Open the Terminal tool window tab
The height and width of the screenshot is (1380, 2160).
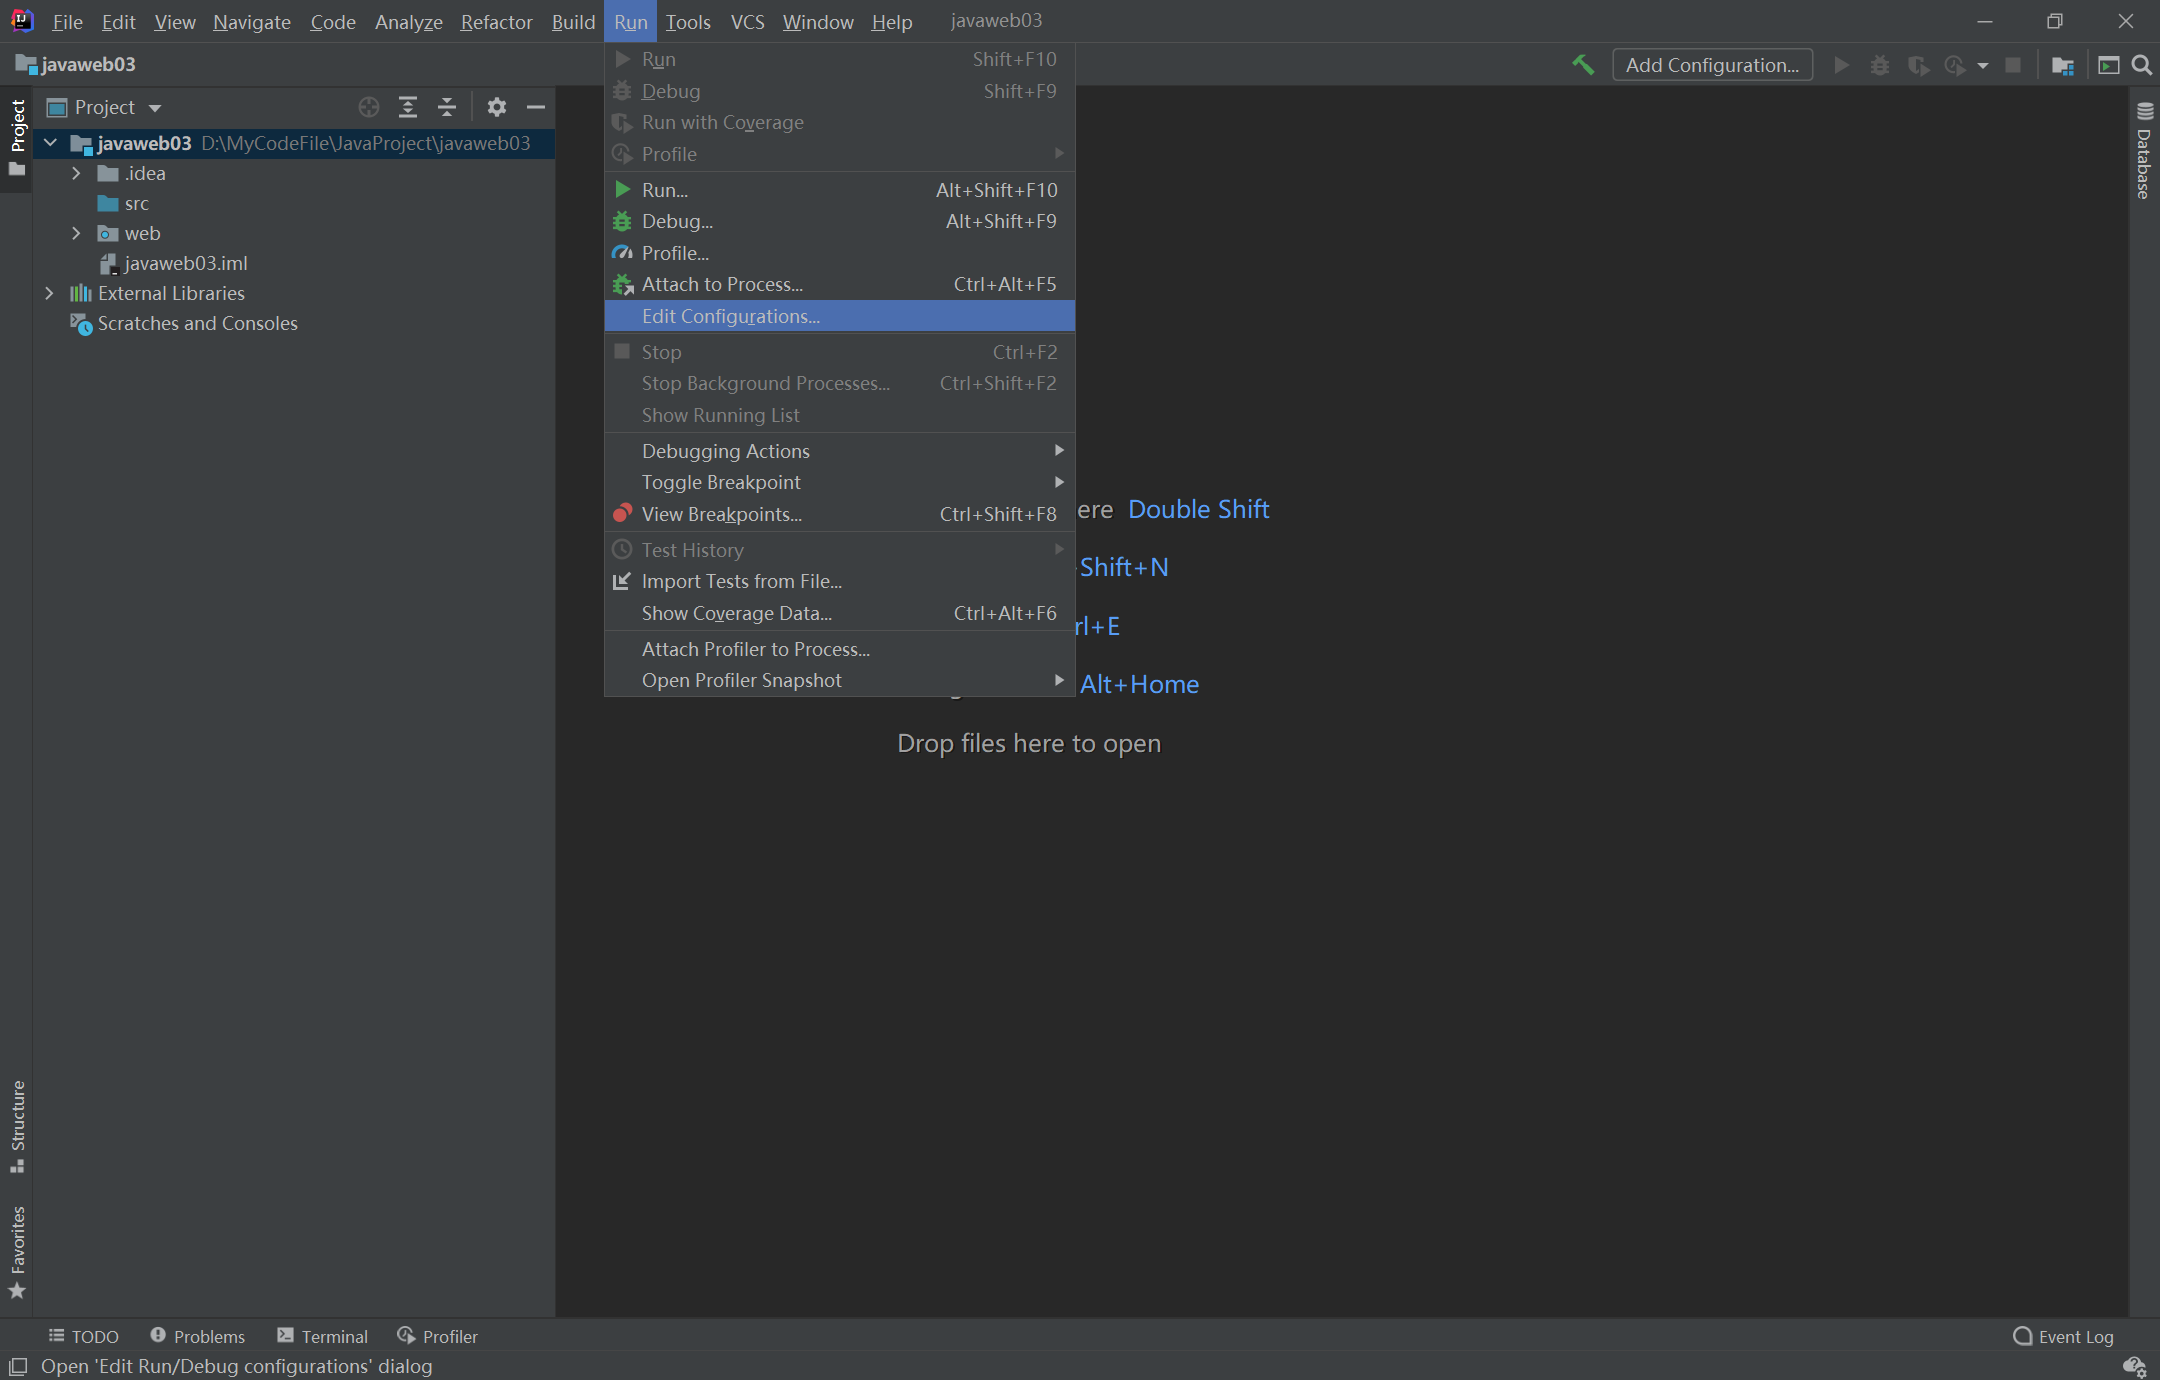tap(323, 1336)
